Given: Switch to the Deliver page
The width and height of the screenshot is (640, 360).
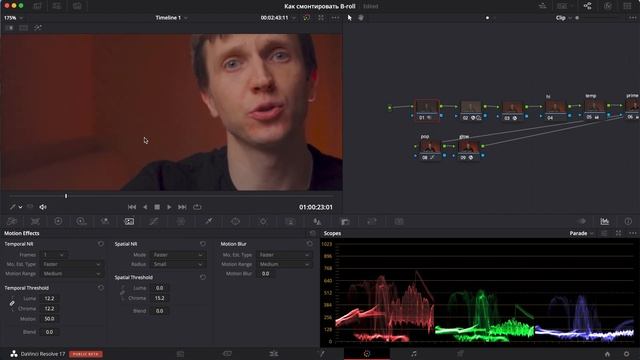Looking at the screenshot, I should [x=460, y=354].
